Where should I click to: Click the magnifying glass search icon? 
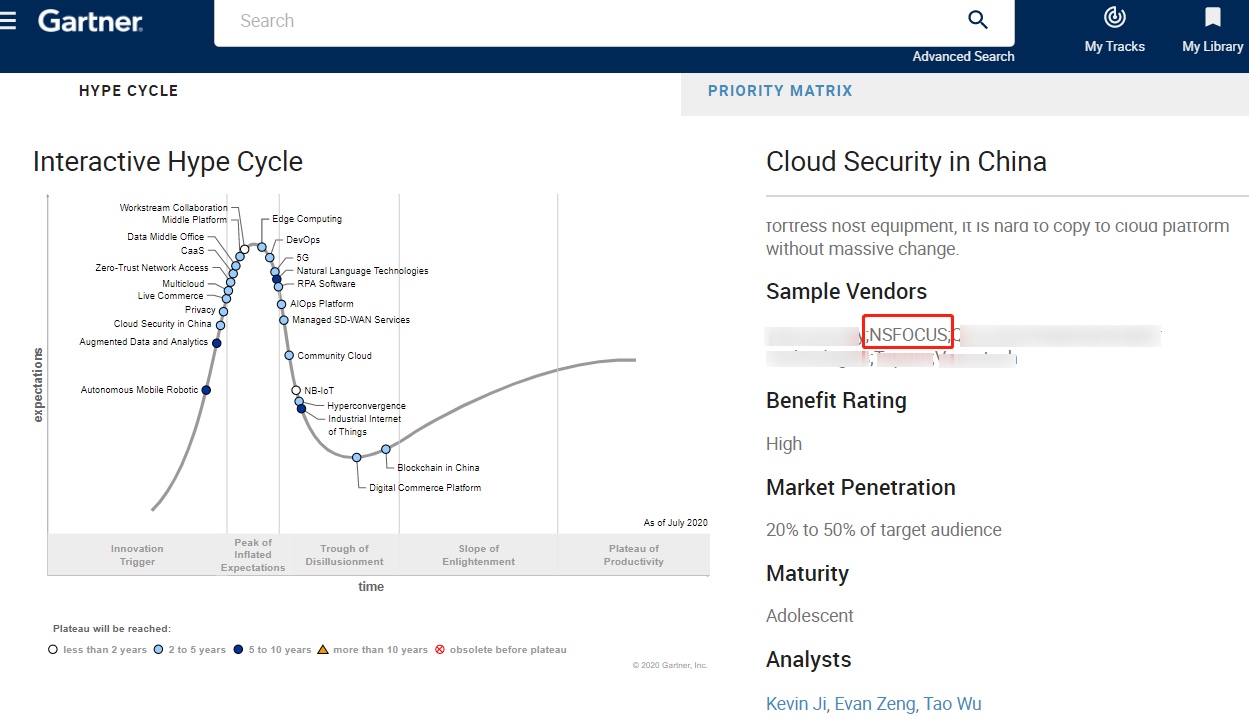pyautogui.click(x=977, y=21)
